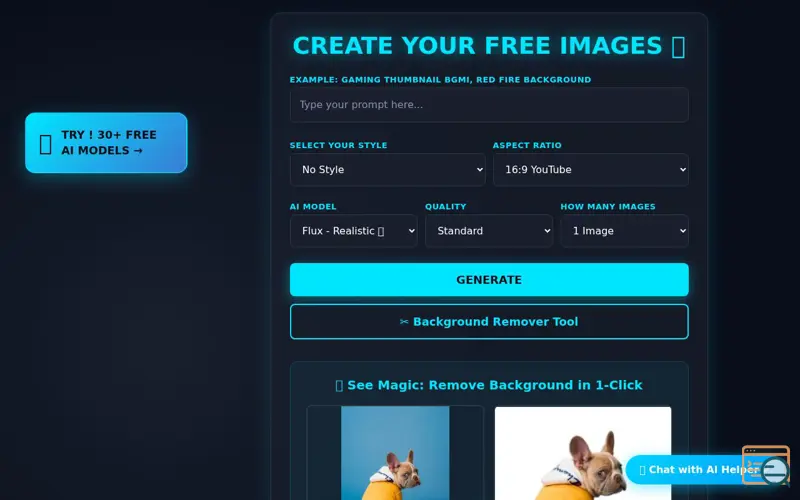Click the example gaming thumbnail label
The width and height of the screenshot is (800, 500).
click(440, 80)
